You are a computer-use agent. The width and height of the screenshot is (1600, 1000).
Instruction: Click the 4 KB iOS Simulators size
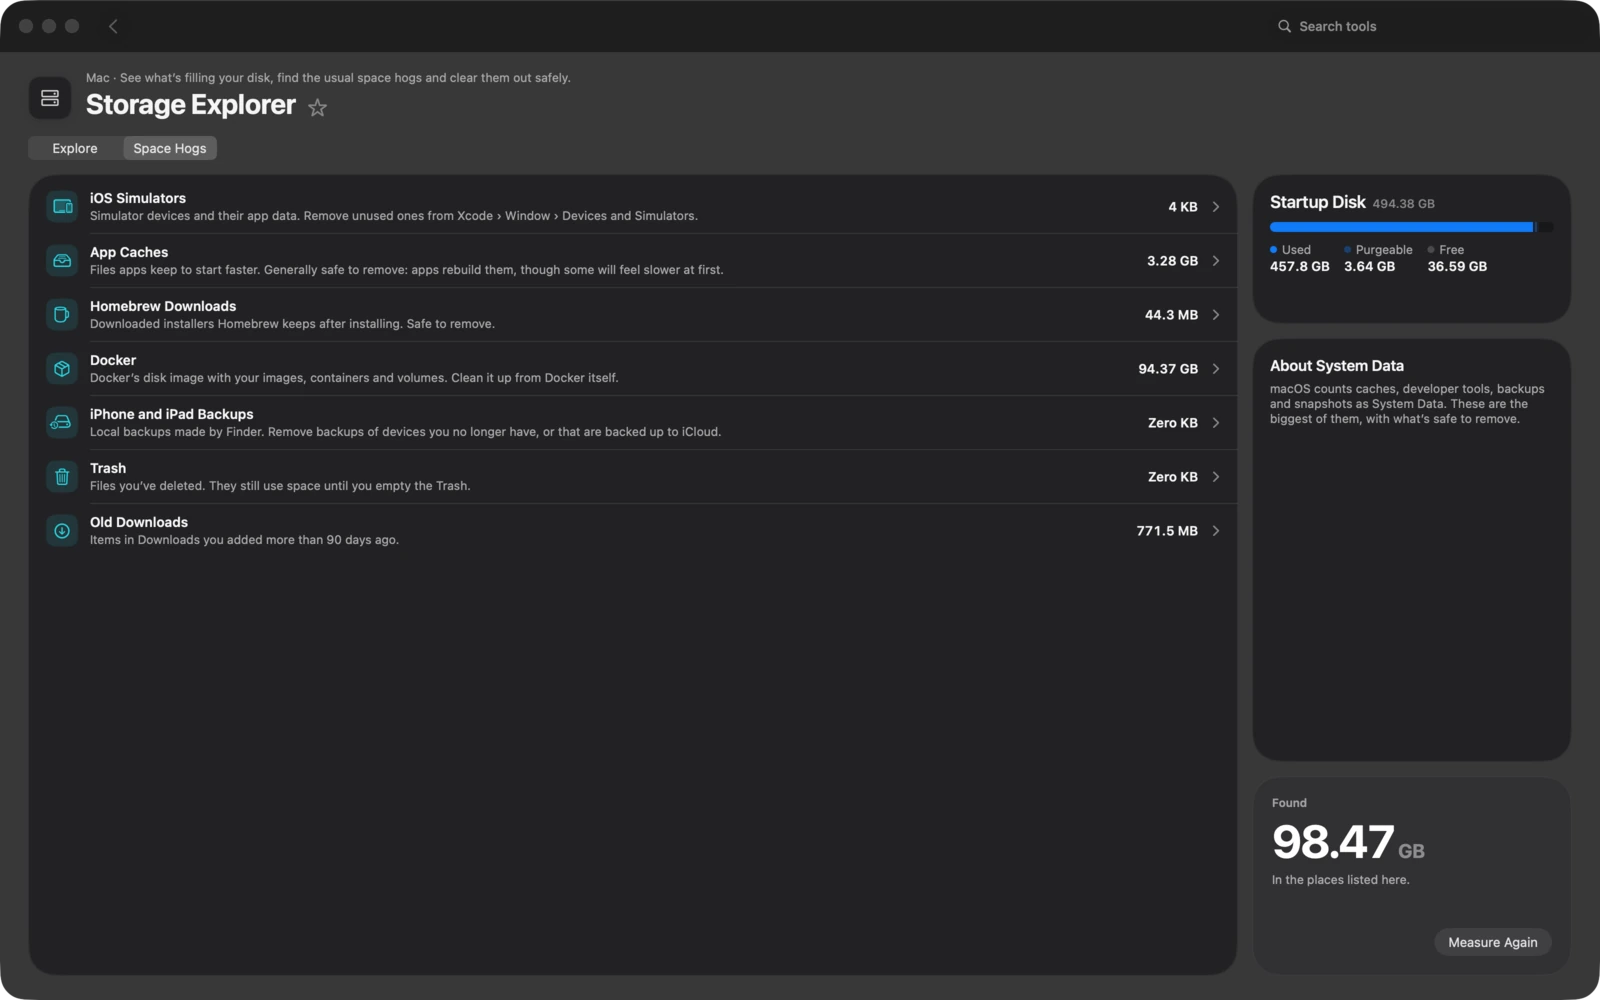point(1183,207)
